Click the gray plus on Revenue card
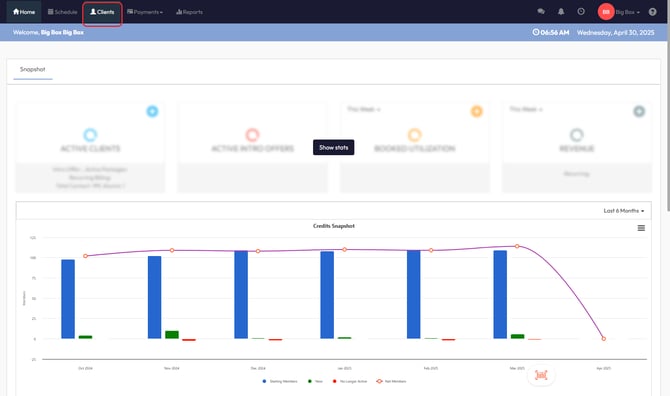The height and width of the screenshot is (396, 670). (x=639, y=111)
